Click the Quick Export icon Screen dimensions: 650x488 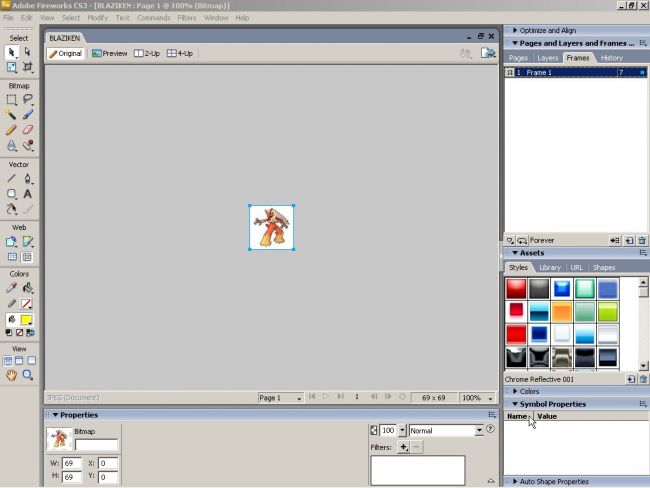coord(488,53)
